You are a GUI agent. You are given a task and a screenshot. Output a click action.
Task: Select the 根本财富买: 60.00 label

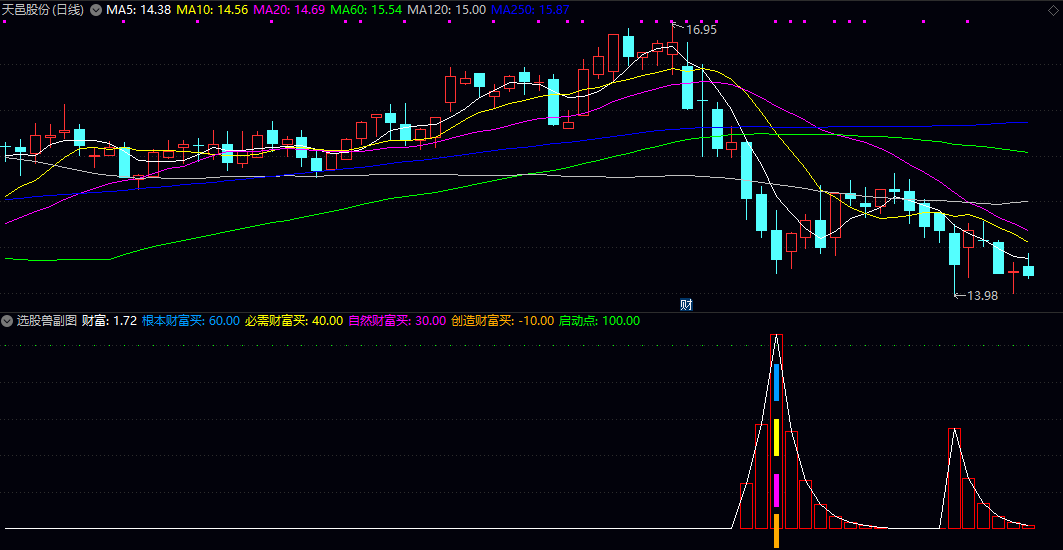click(191, 321)
